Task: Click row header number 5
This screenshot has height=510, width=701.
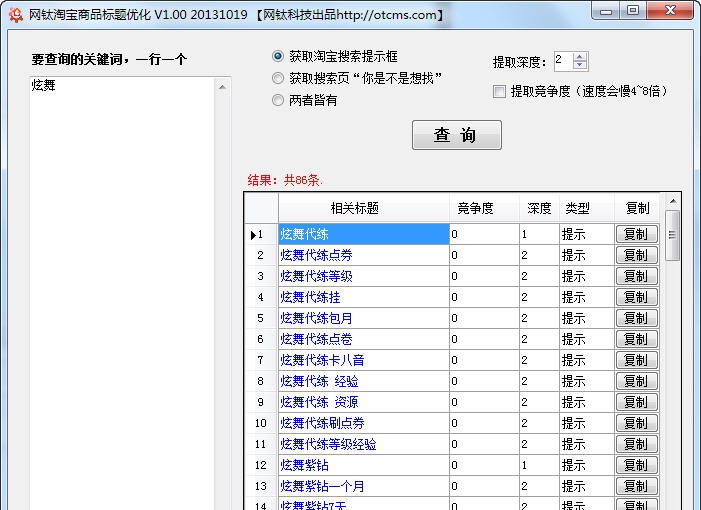Action: coord(261,318)
